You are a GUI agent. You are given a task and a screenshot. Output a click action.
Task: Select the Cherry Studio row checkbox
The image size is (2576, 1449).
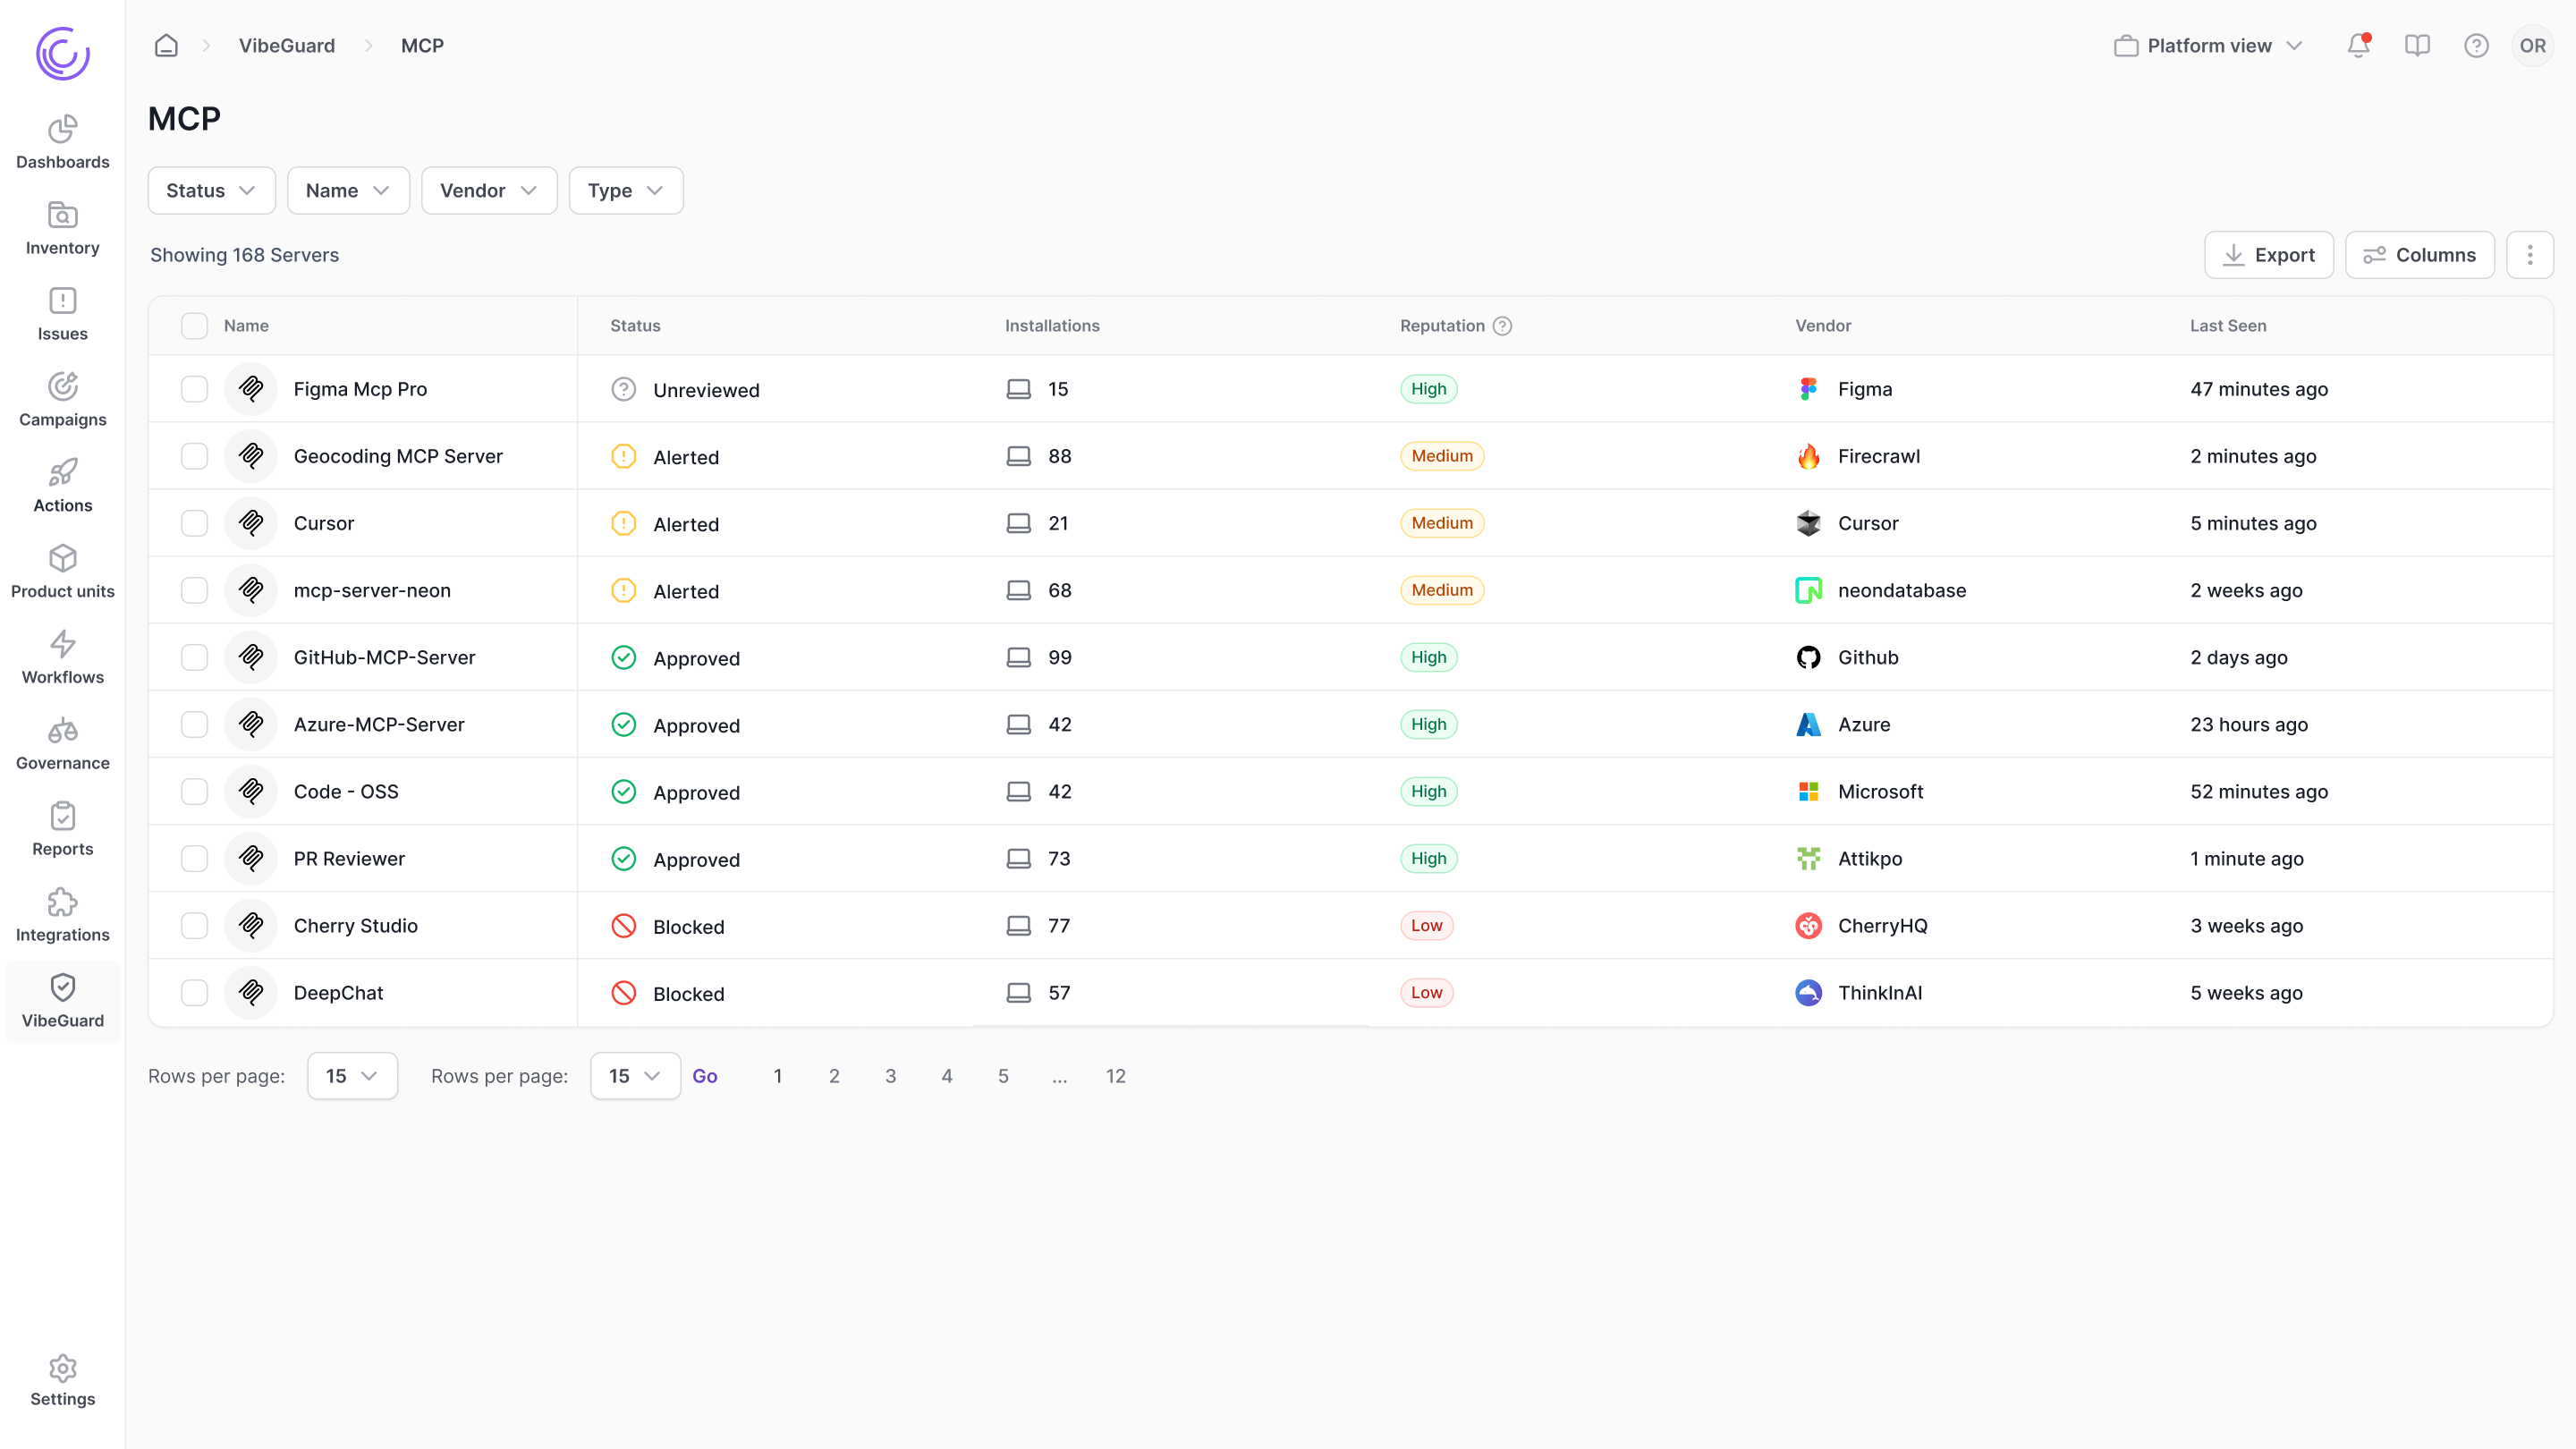[194, 926]
